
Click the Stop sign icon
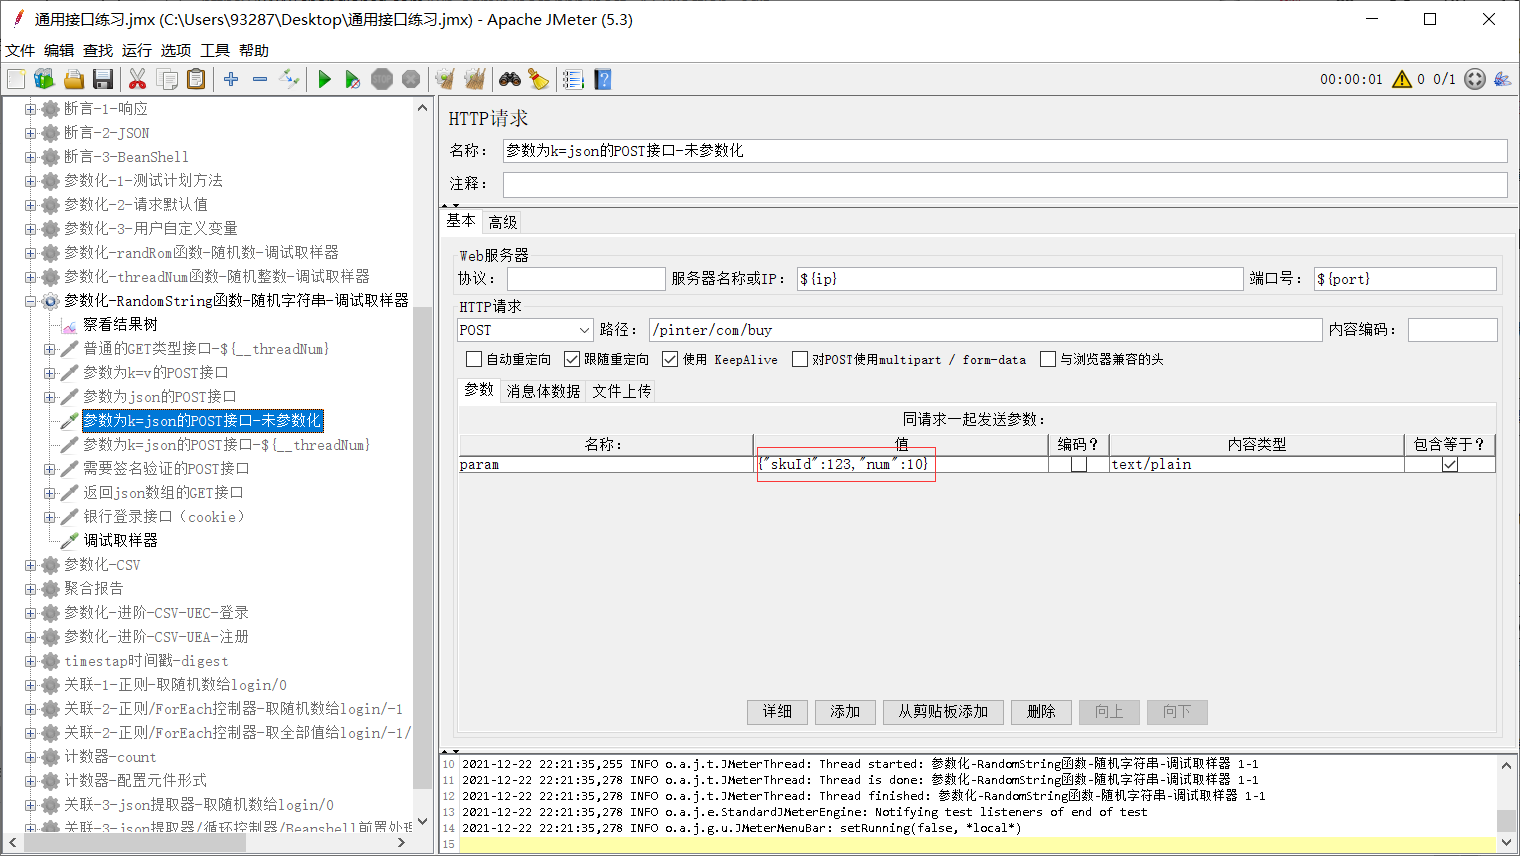click(382, 79)
